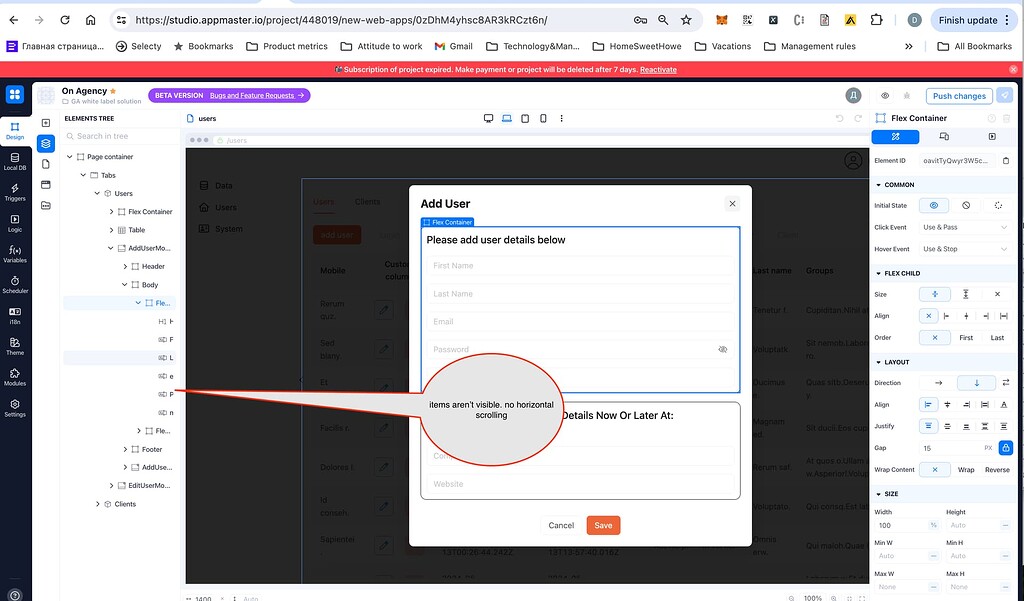
Task: Select the users page tab above canvas
Action: click(x=206, y=118)
